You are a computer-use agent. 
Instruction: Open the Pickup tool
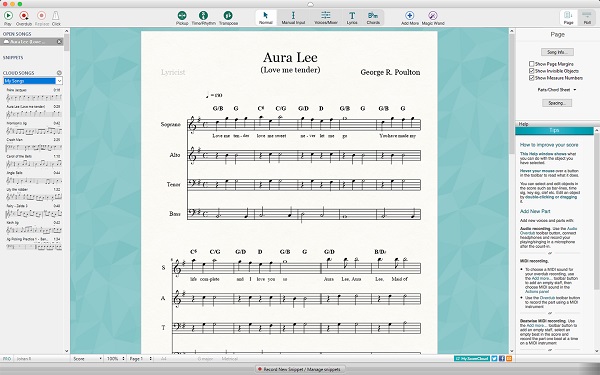[182, 15]
